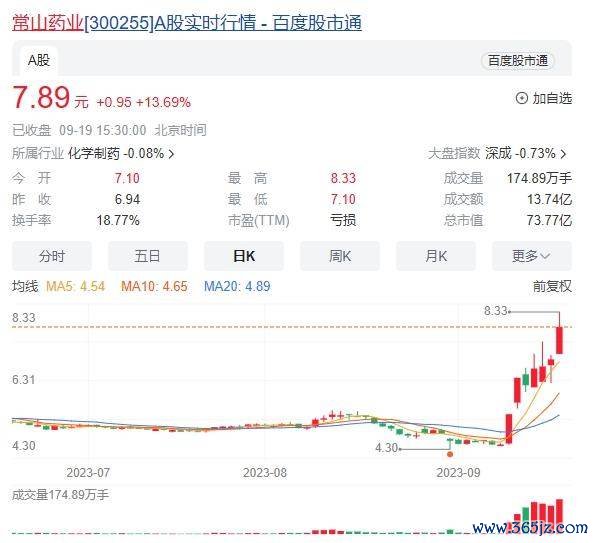
Task: Click the green volume bar in September
Action: click(x=526, y=520)
